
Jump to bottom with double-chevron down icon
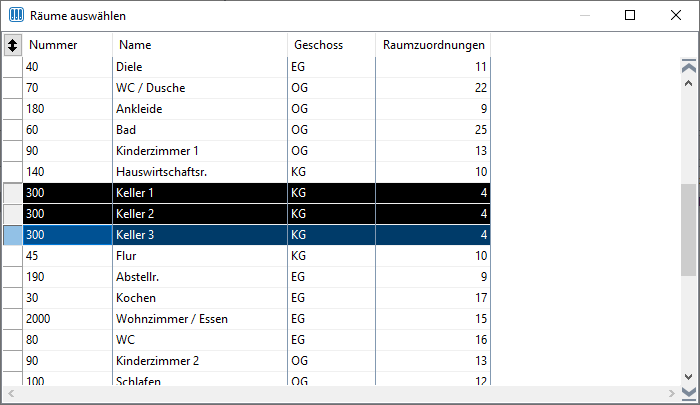click(689, 393)
